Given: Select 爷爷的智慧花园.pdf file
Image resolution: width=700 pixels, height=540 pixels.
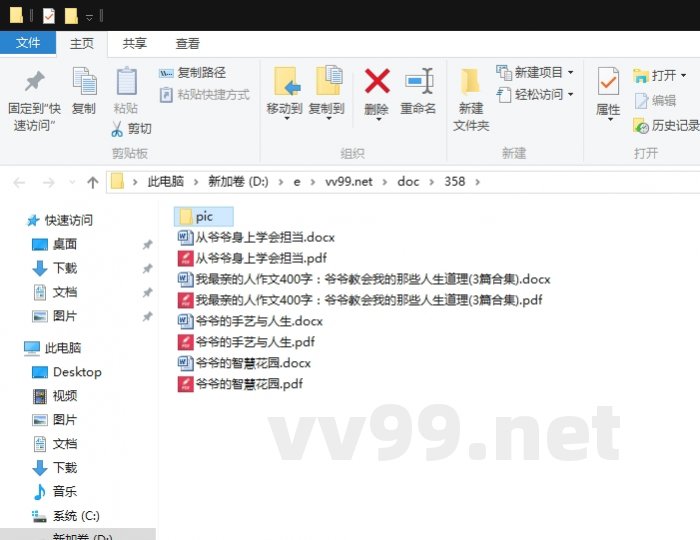Looking at the screenshot, I should (x=240, y=384).
